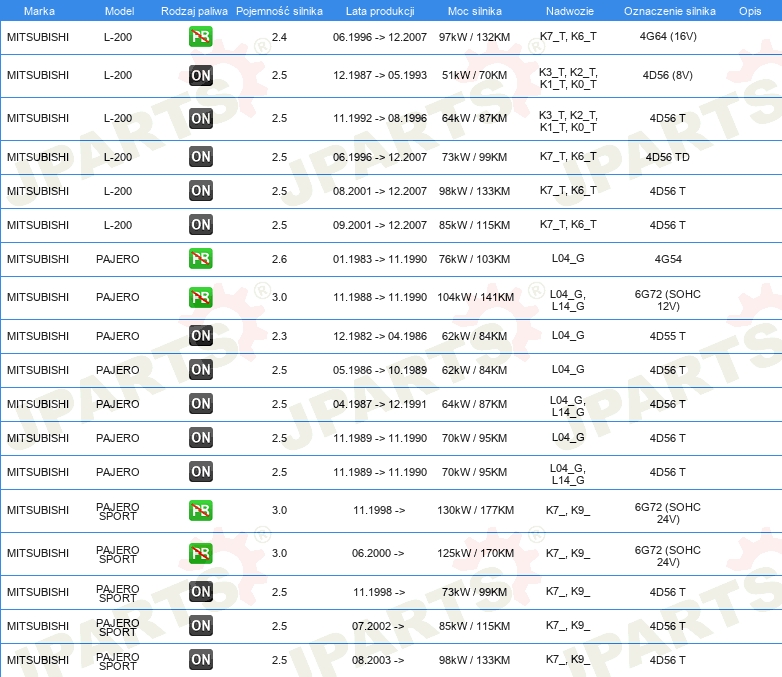This screenshot has width=782, height=677.
Task: Click the ON icon in L-200 85kW / 115KM row
Action: pos(200,225)
